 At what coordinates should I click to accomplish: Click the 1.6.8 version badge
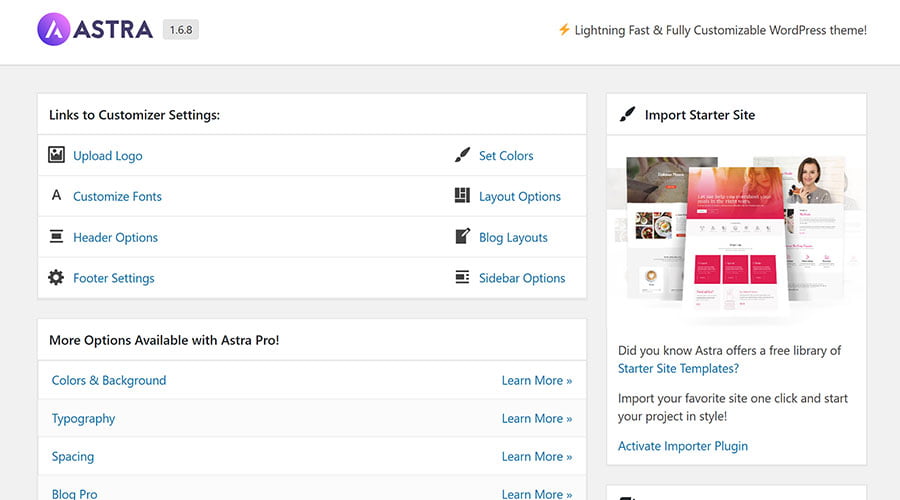click(181, 30)
